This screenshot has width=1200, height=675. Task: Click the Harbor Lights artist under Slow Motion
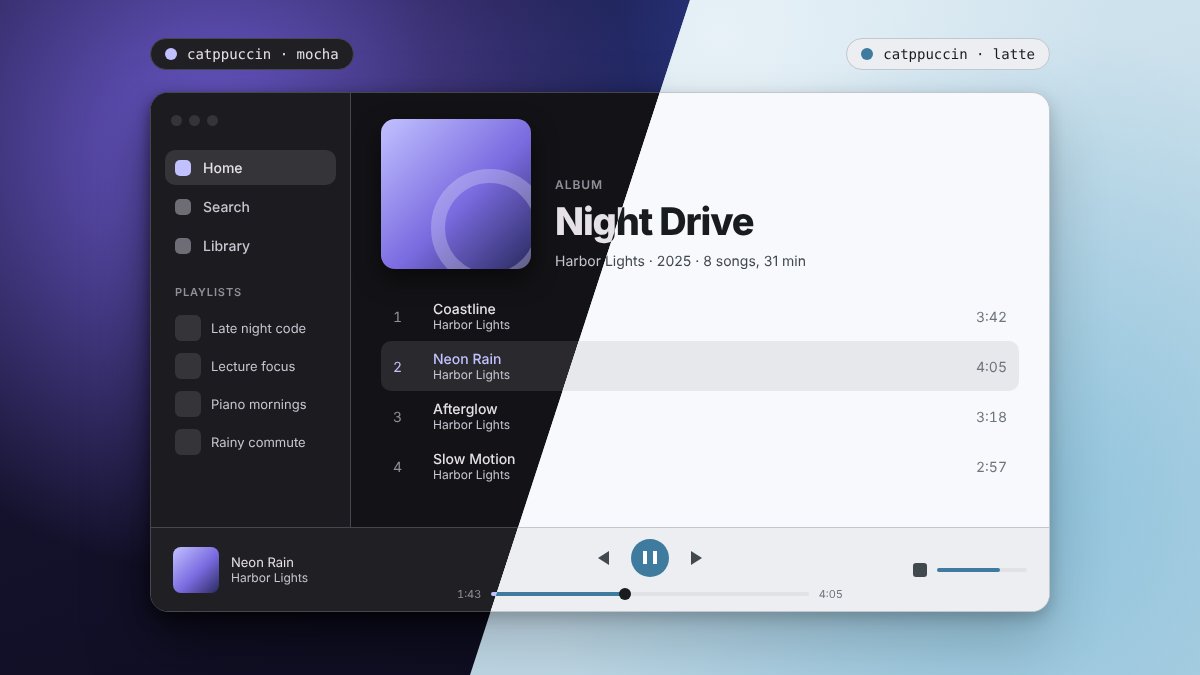tap(471, 475)
